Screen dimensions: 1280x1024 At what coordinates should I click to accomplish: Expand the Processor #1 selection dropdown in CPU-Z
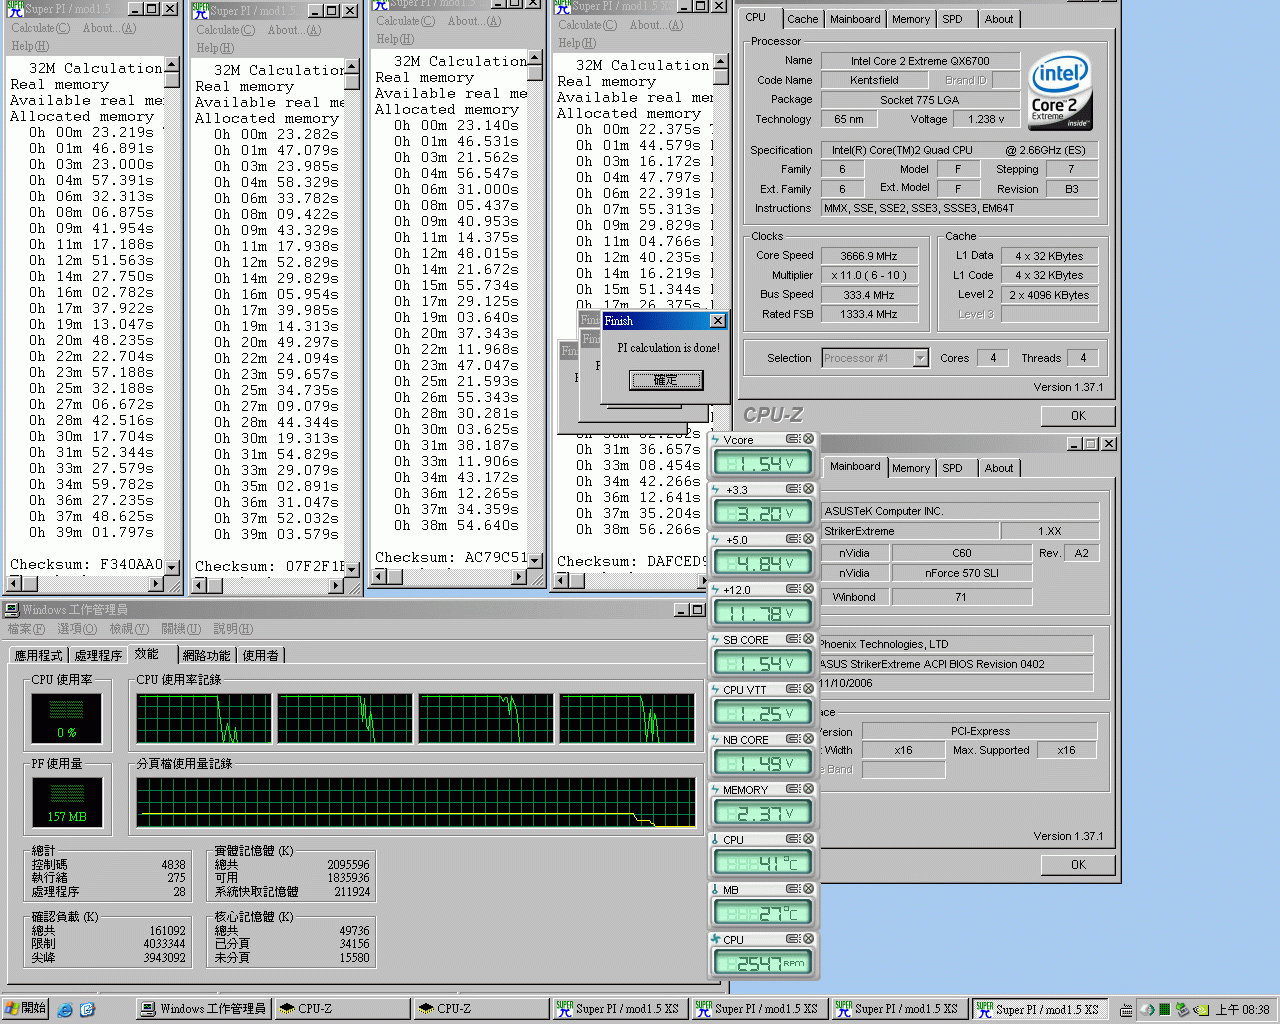click(x=920, y=358)
